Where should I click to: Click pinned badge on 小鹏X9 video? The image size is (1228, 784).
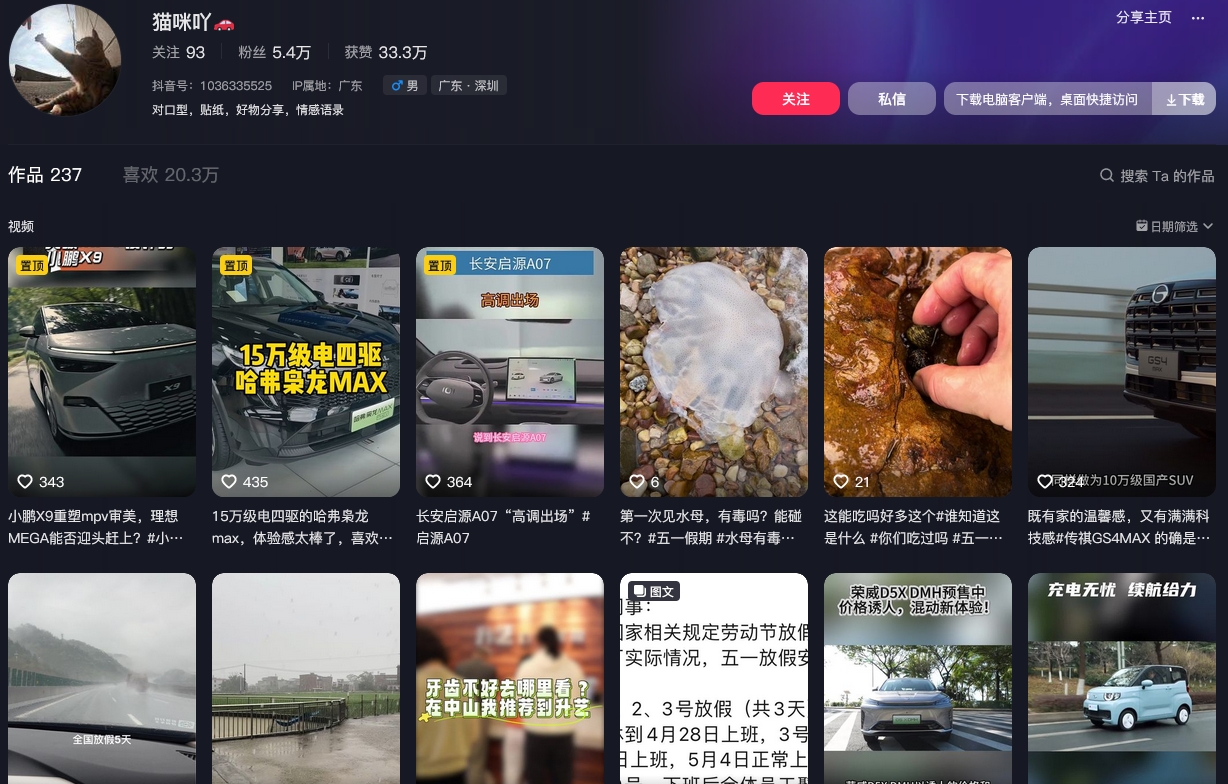click(x=32, y=265)
